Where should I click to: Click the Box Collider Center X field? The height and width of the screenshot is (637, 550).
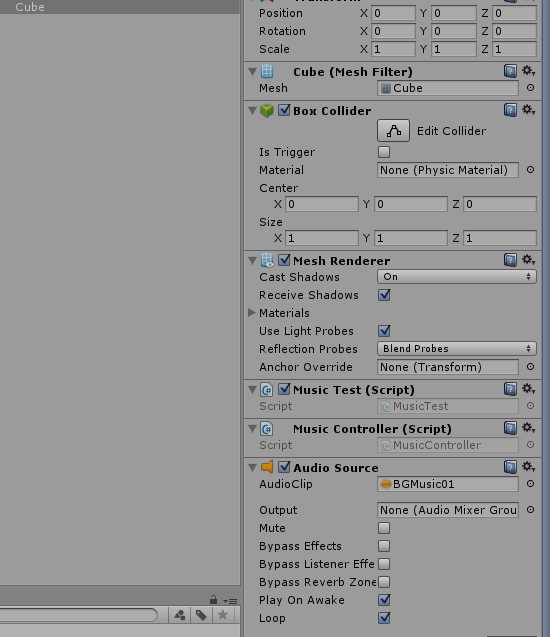point(322,204)
